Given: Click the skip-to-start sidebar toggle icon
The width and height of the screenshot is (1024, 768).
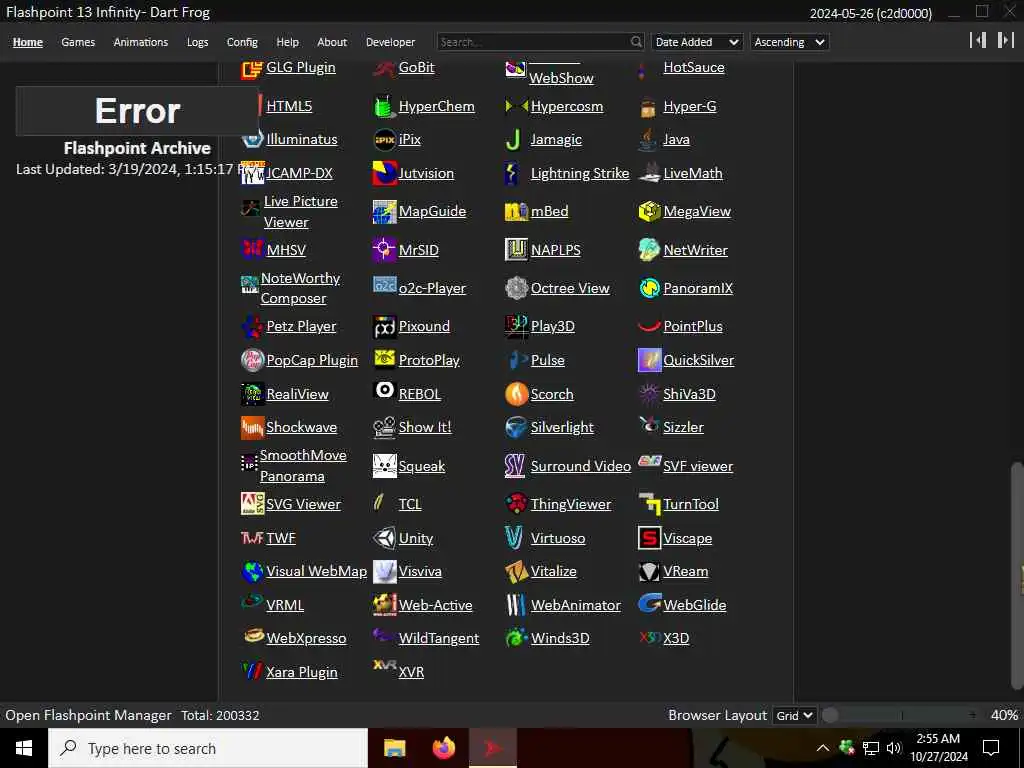Looking at the screenshot, I should pos(978,40).
